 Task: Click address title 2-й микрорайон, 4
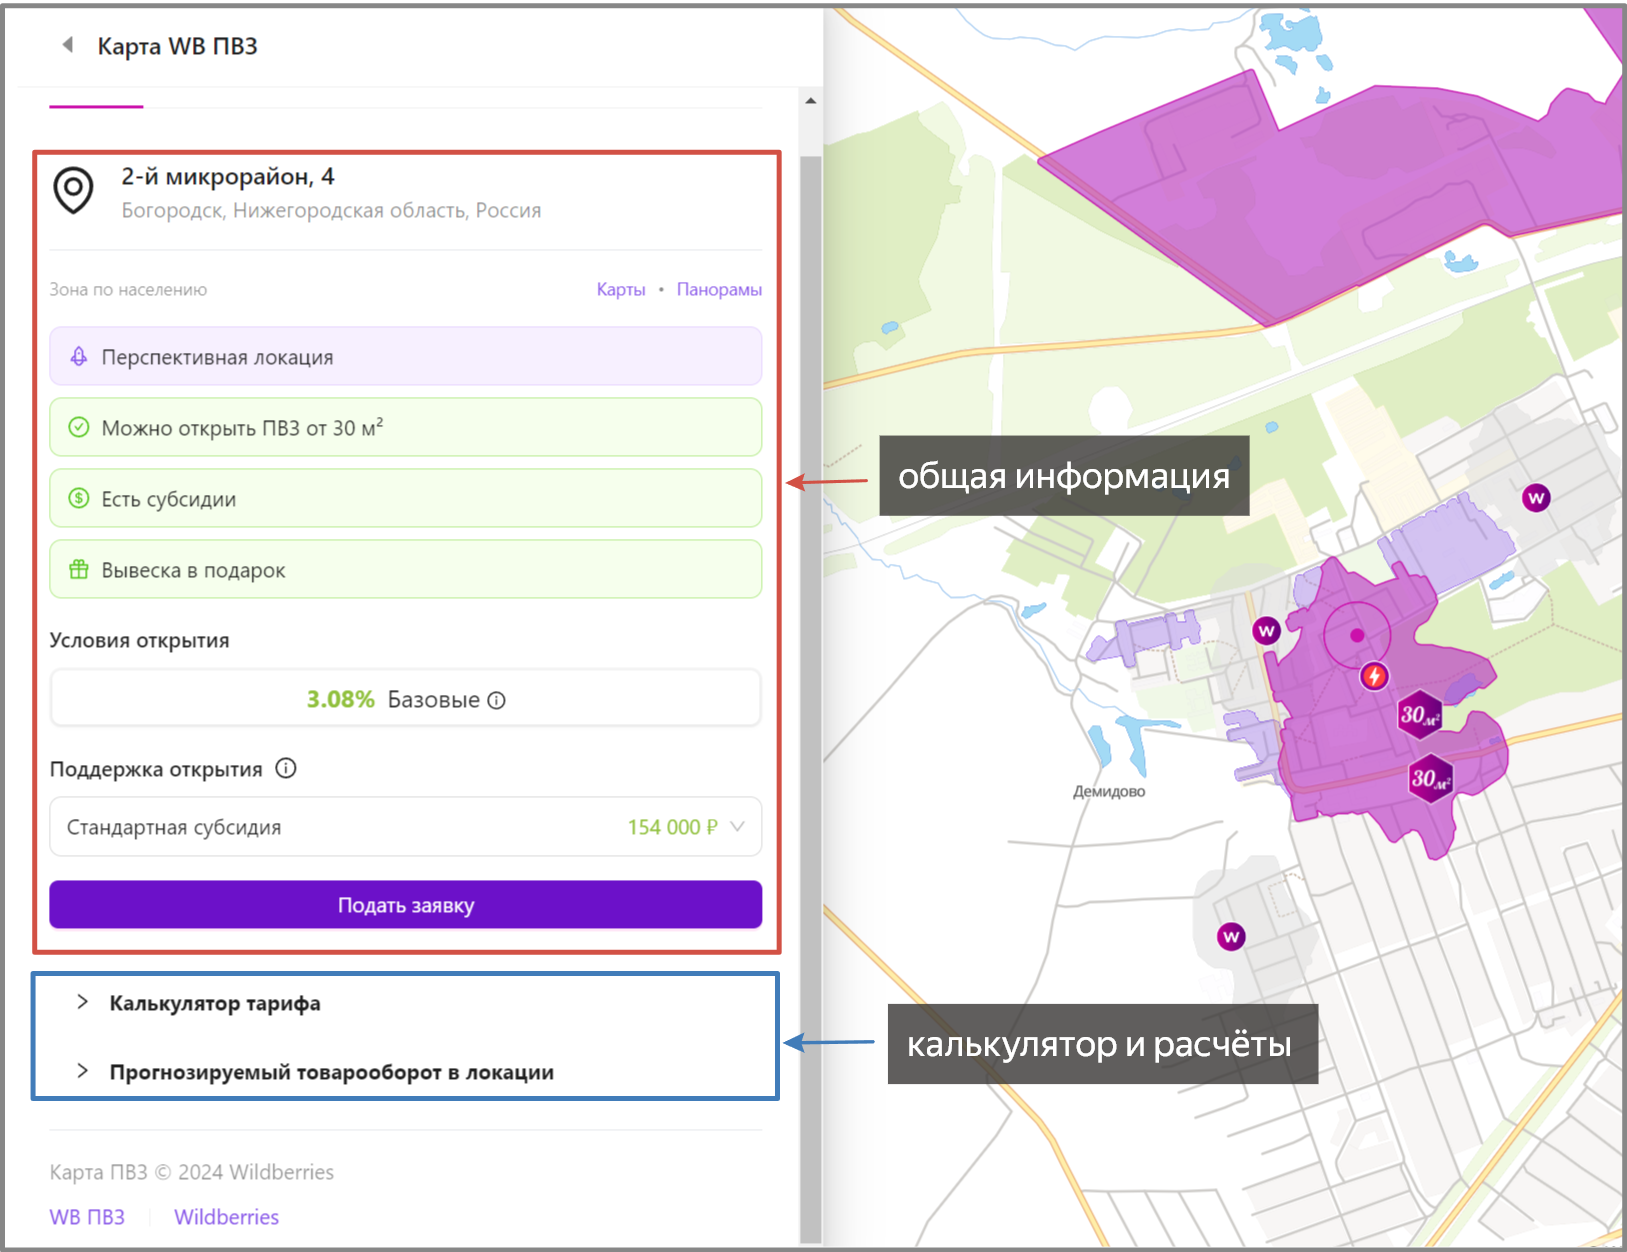click(x=228, y=177)
